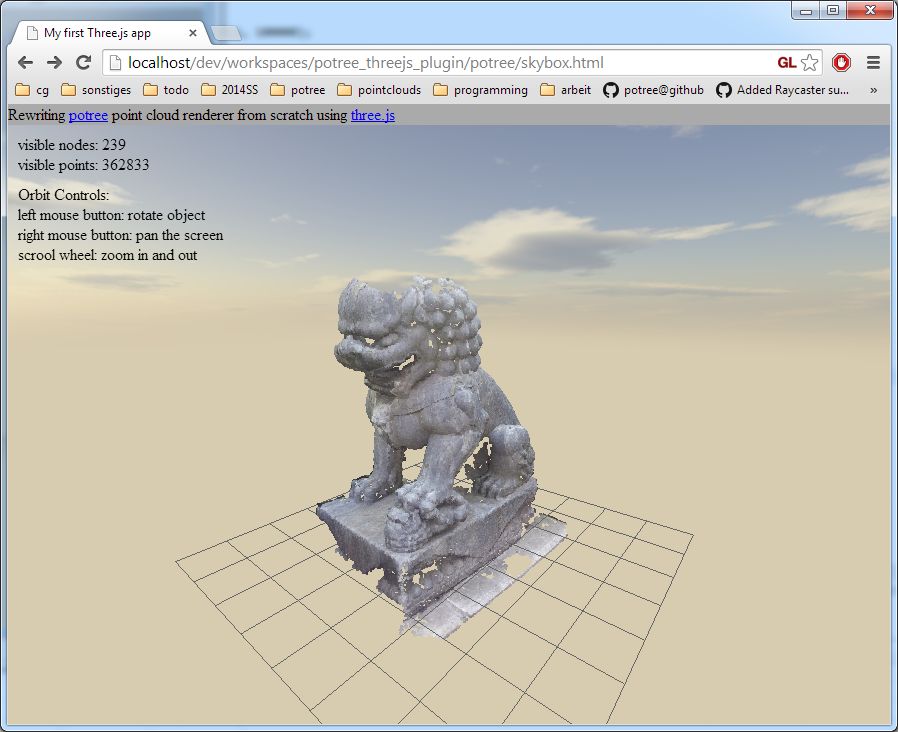
Task: Open the Chrome hamburger menu
Action: (873, 61)
